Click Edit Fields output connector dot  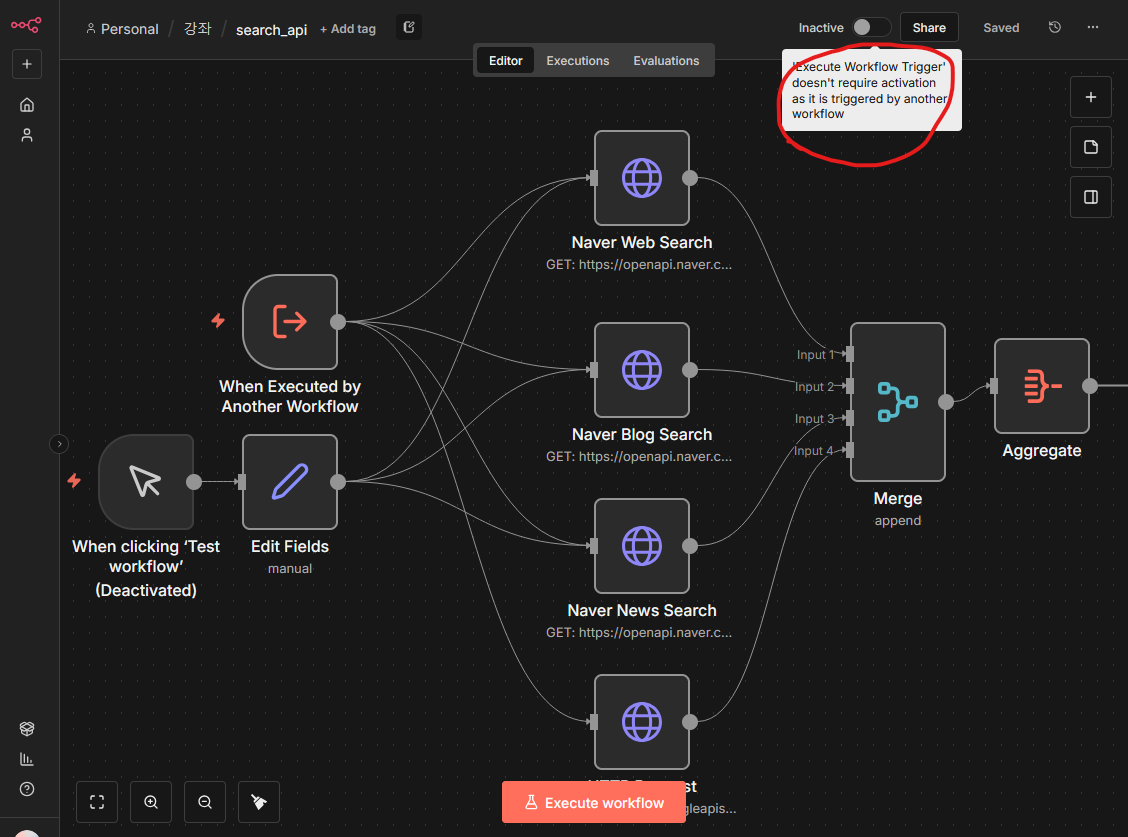(x=338, y=481)
